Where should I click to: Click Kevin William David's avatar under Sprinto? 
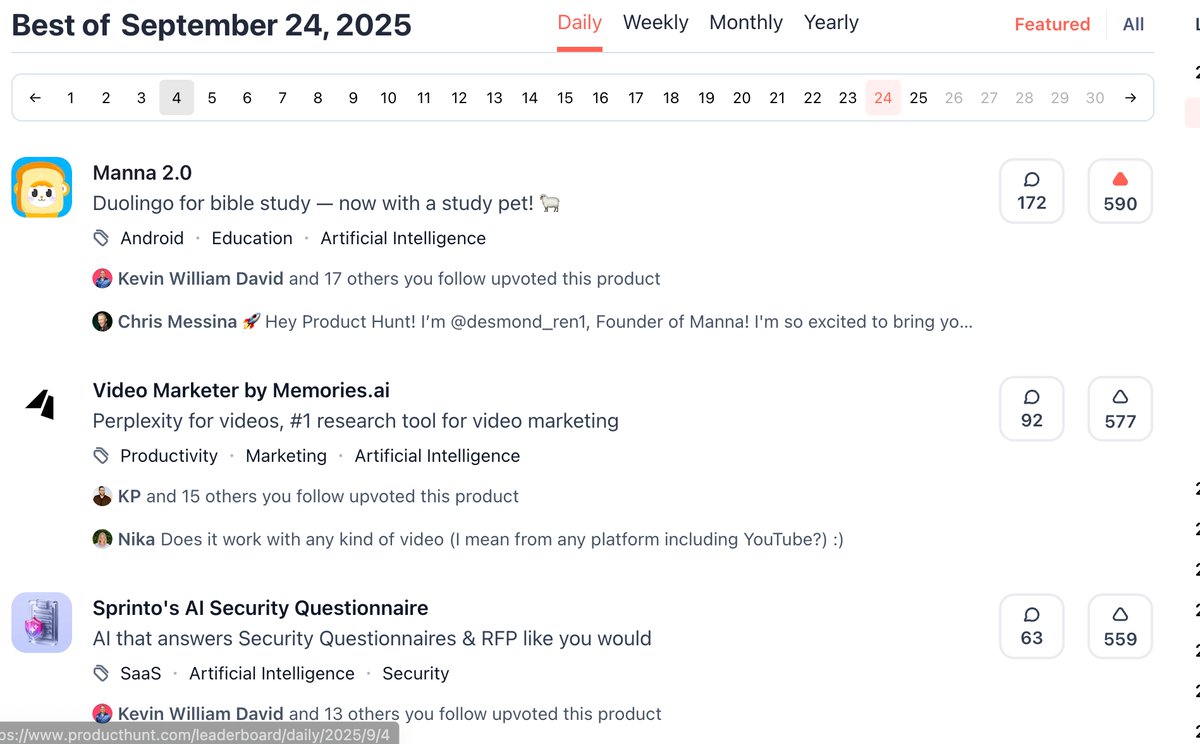(102, 714)
